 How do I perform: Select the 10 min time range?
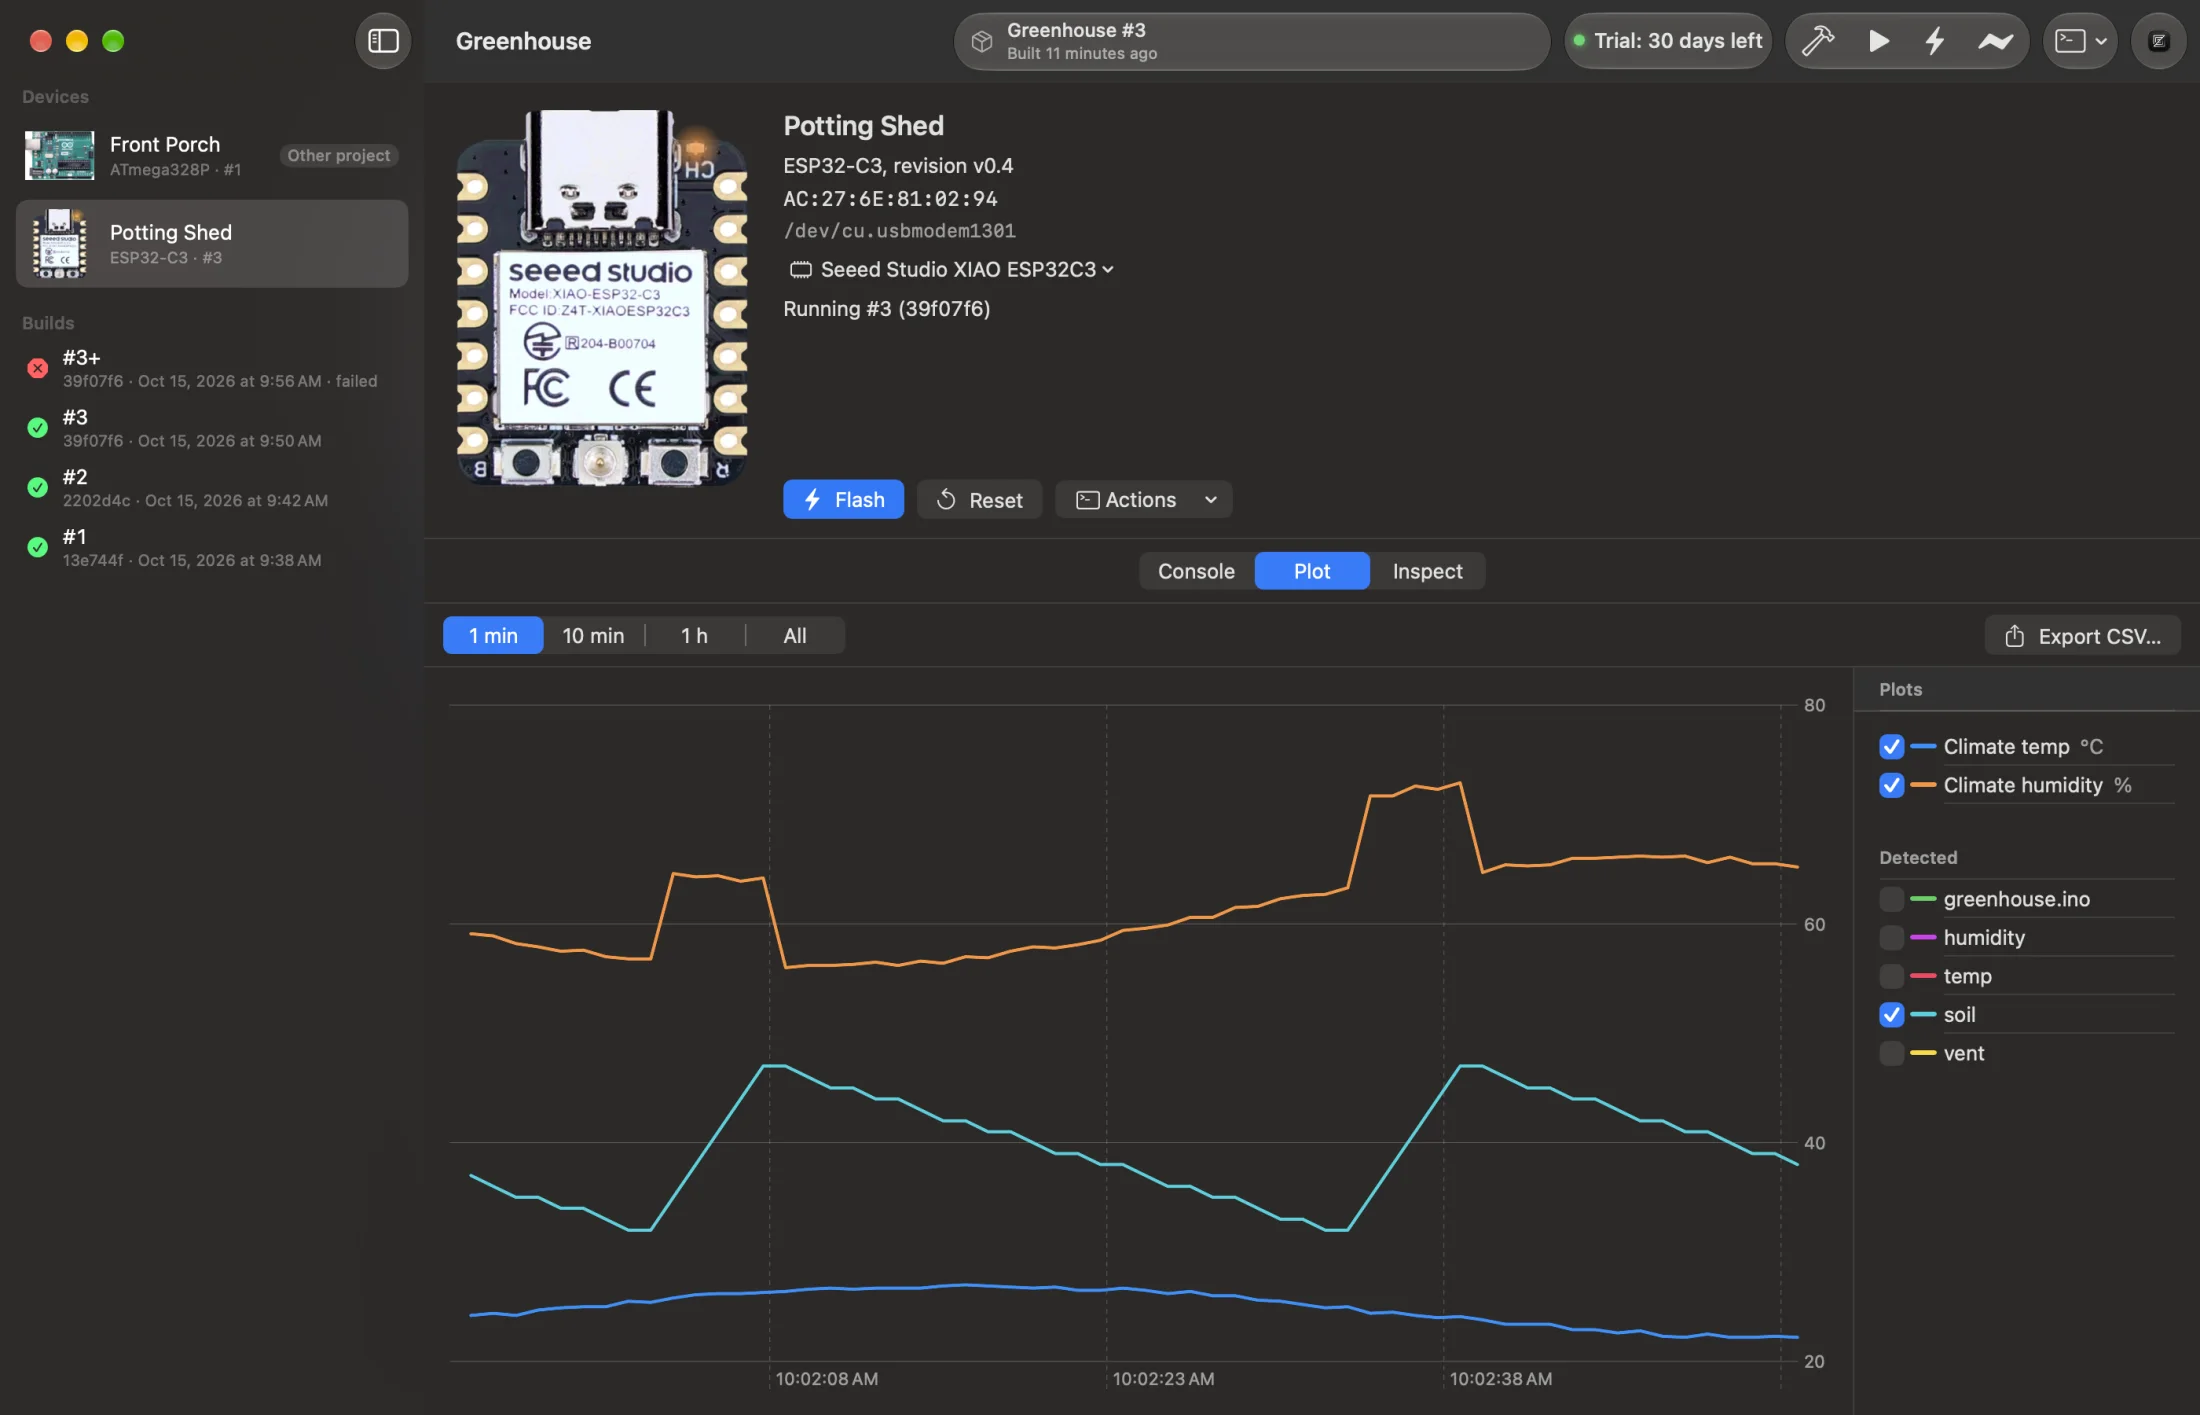(x=593, y=635)
